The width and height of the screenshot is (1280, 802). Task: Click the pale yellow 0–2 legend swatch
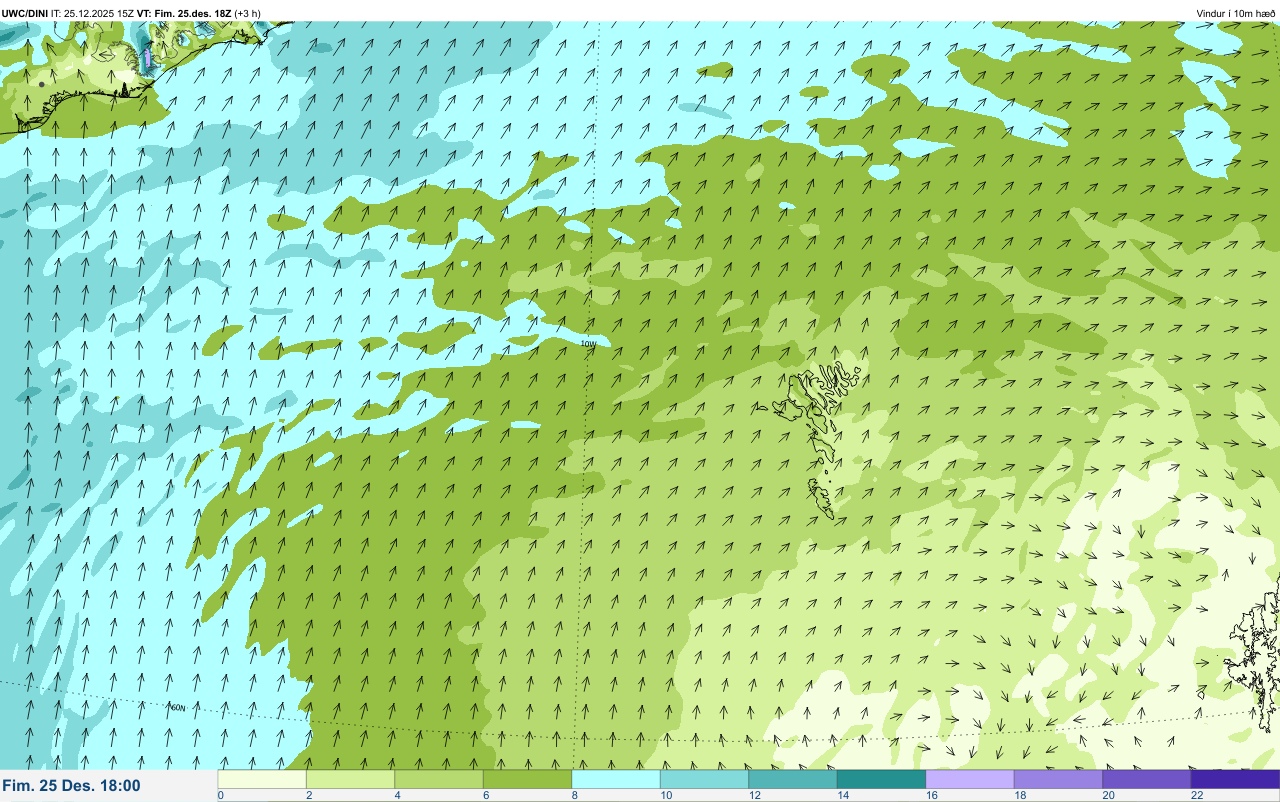[x=262, y=778]
